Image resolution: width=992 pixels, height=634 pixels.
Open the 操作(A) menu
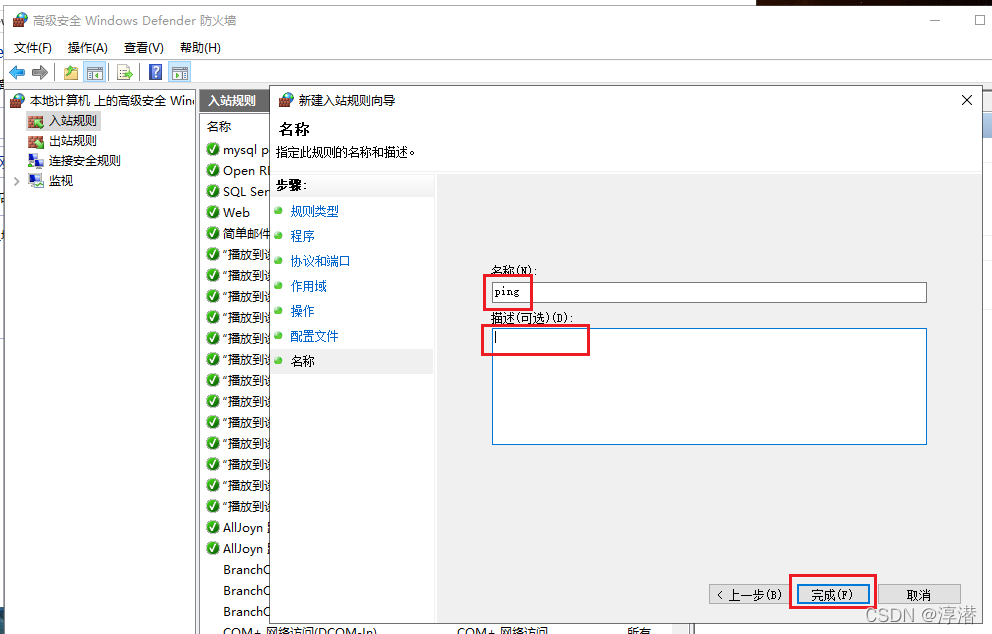pyautogui.click(x=87, y=48)
